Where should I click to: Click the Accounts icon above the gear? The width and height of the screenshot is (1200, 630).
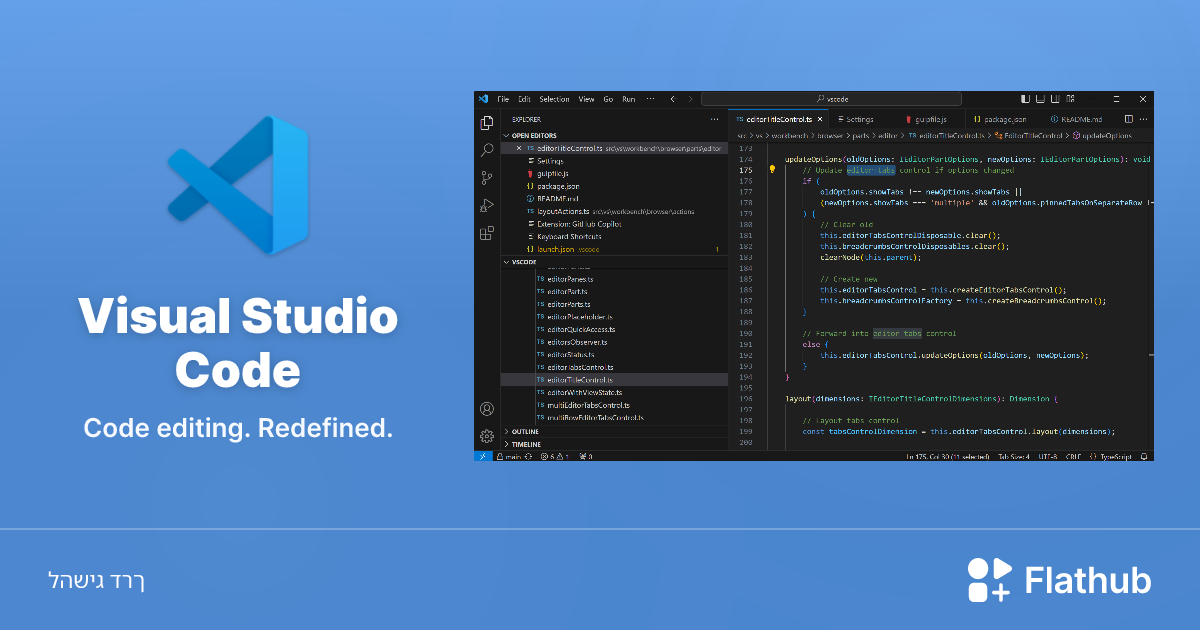[x=485, y=408]
